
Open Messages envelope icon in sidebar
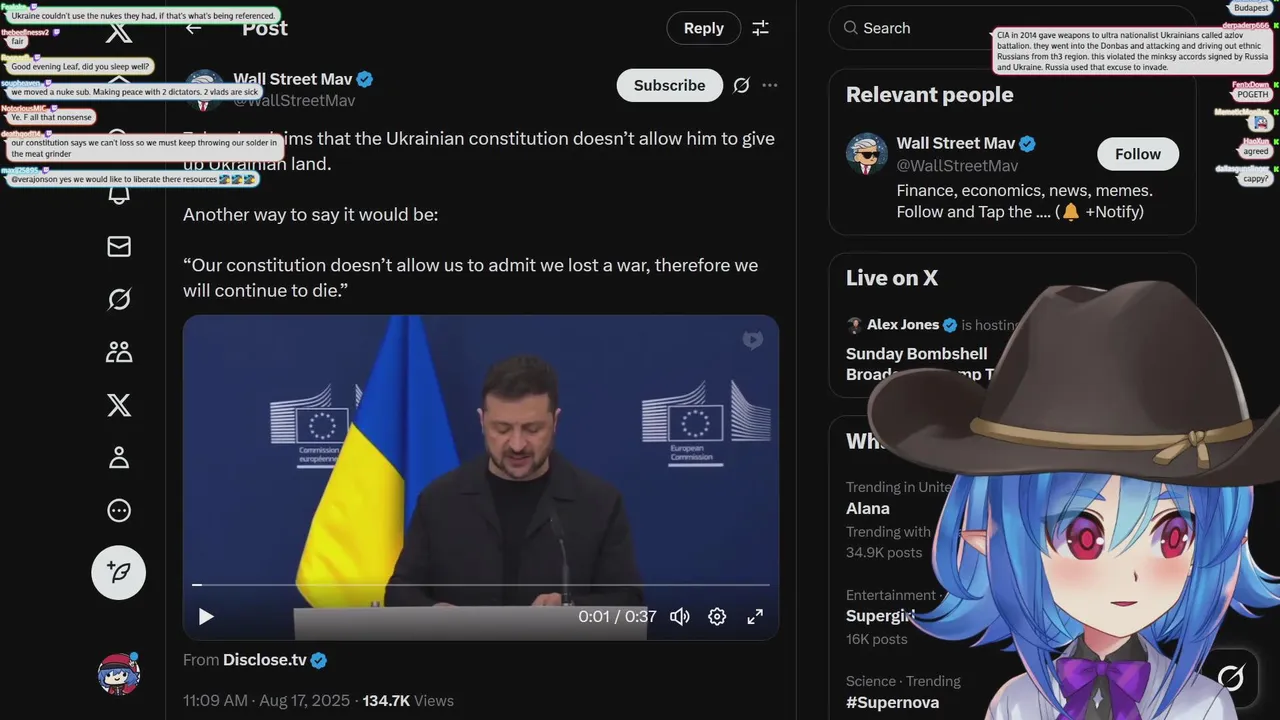coord(119,246)
